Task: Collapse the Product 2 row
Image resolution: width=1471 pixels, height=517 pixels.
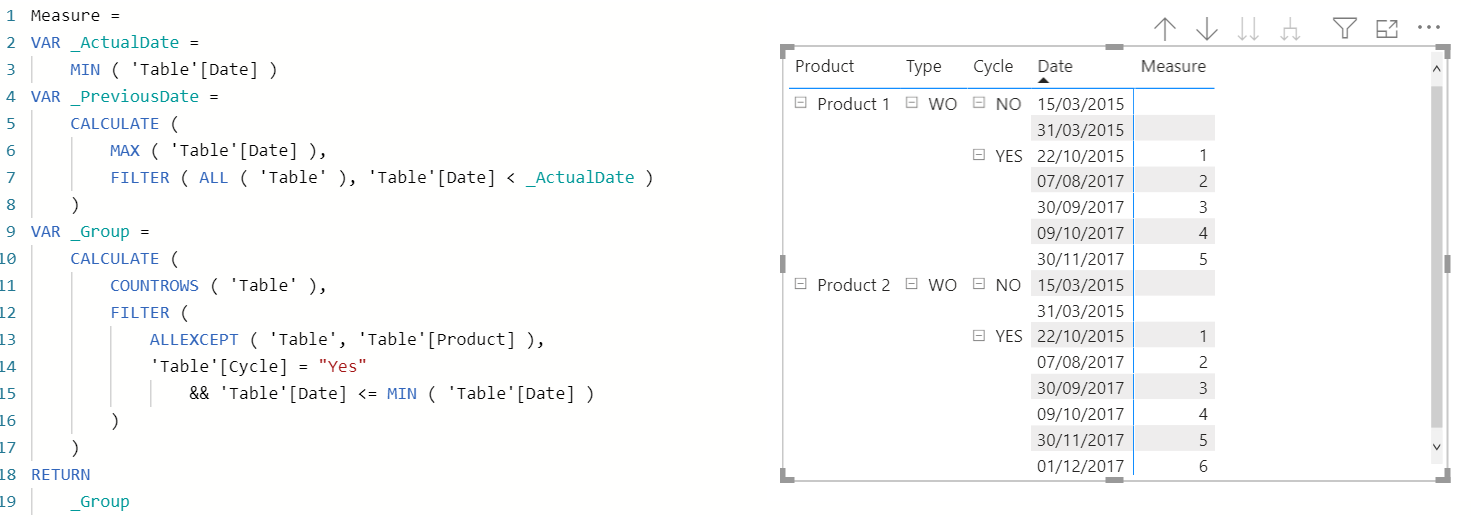Action: pos(800,284)
